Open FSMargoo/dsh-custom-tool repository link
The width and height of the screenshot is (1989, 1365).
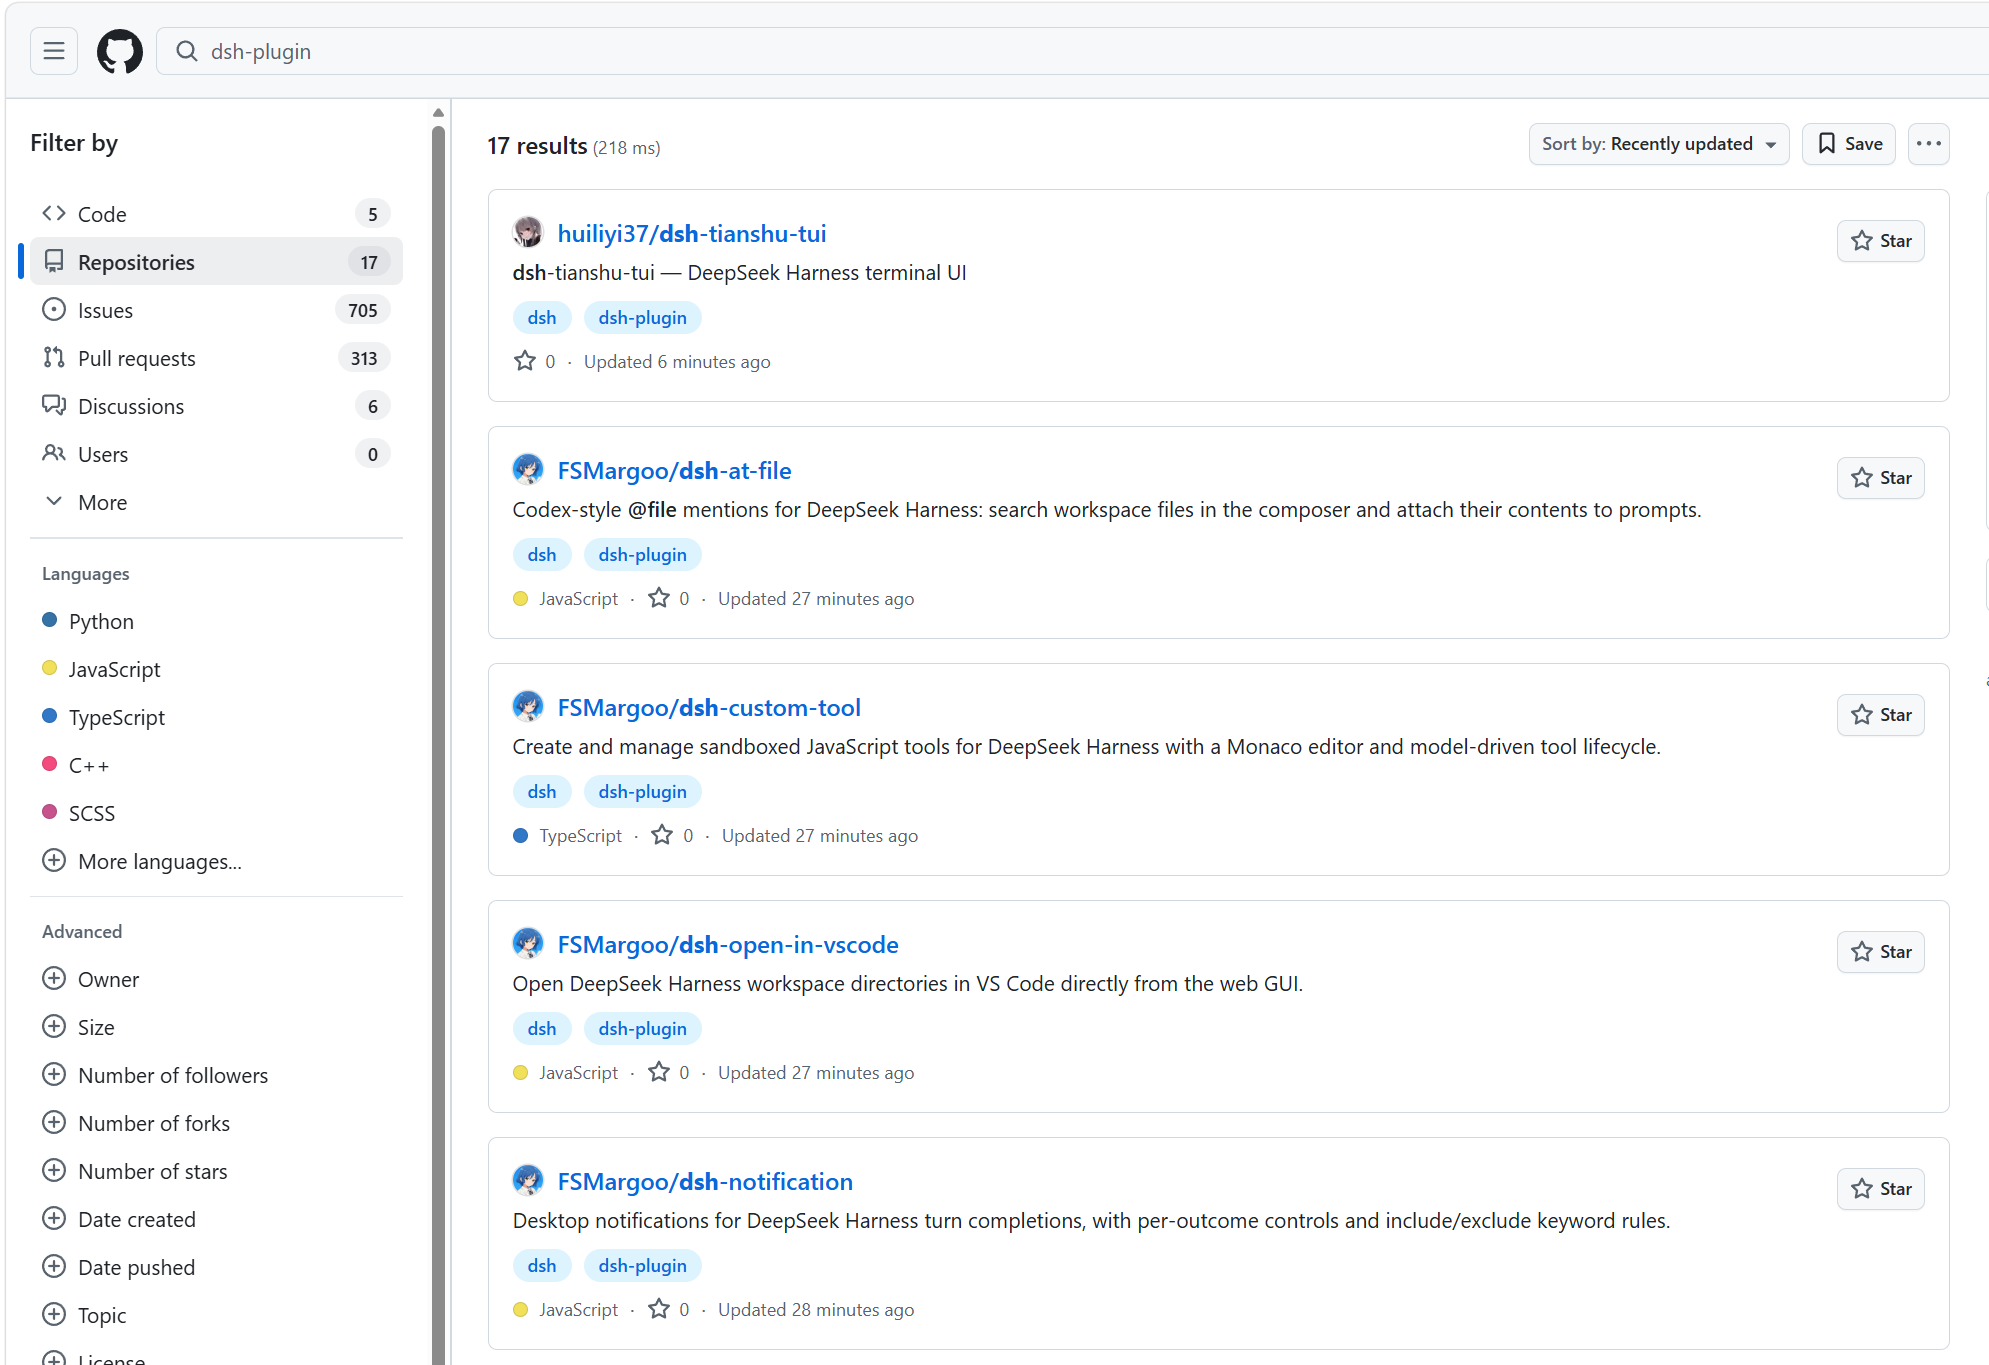point(709,707)
